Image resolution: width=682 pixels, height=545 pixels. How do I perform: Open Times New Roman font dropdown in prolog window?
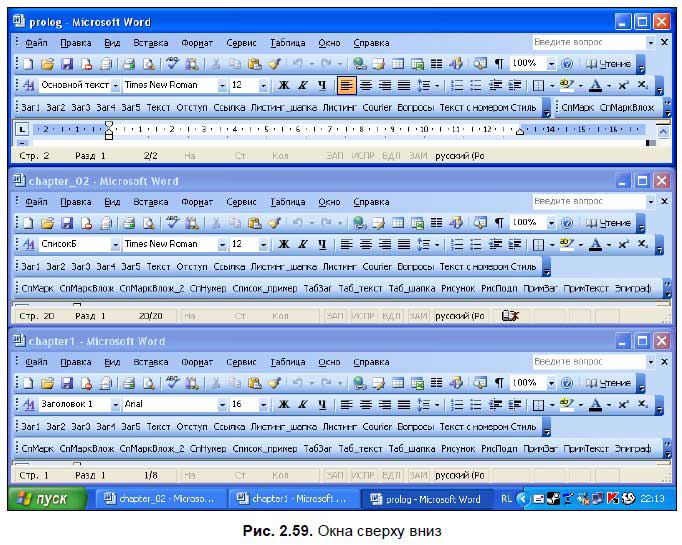coord(222,86)
